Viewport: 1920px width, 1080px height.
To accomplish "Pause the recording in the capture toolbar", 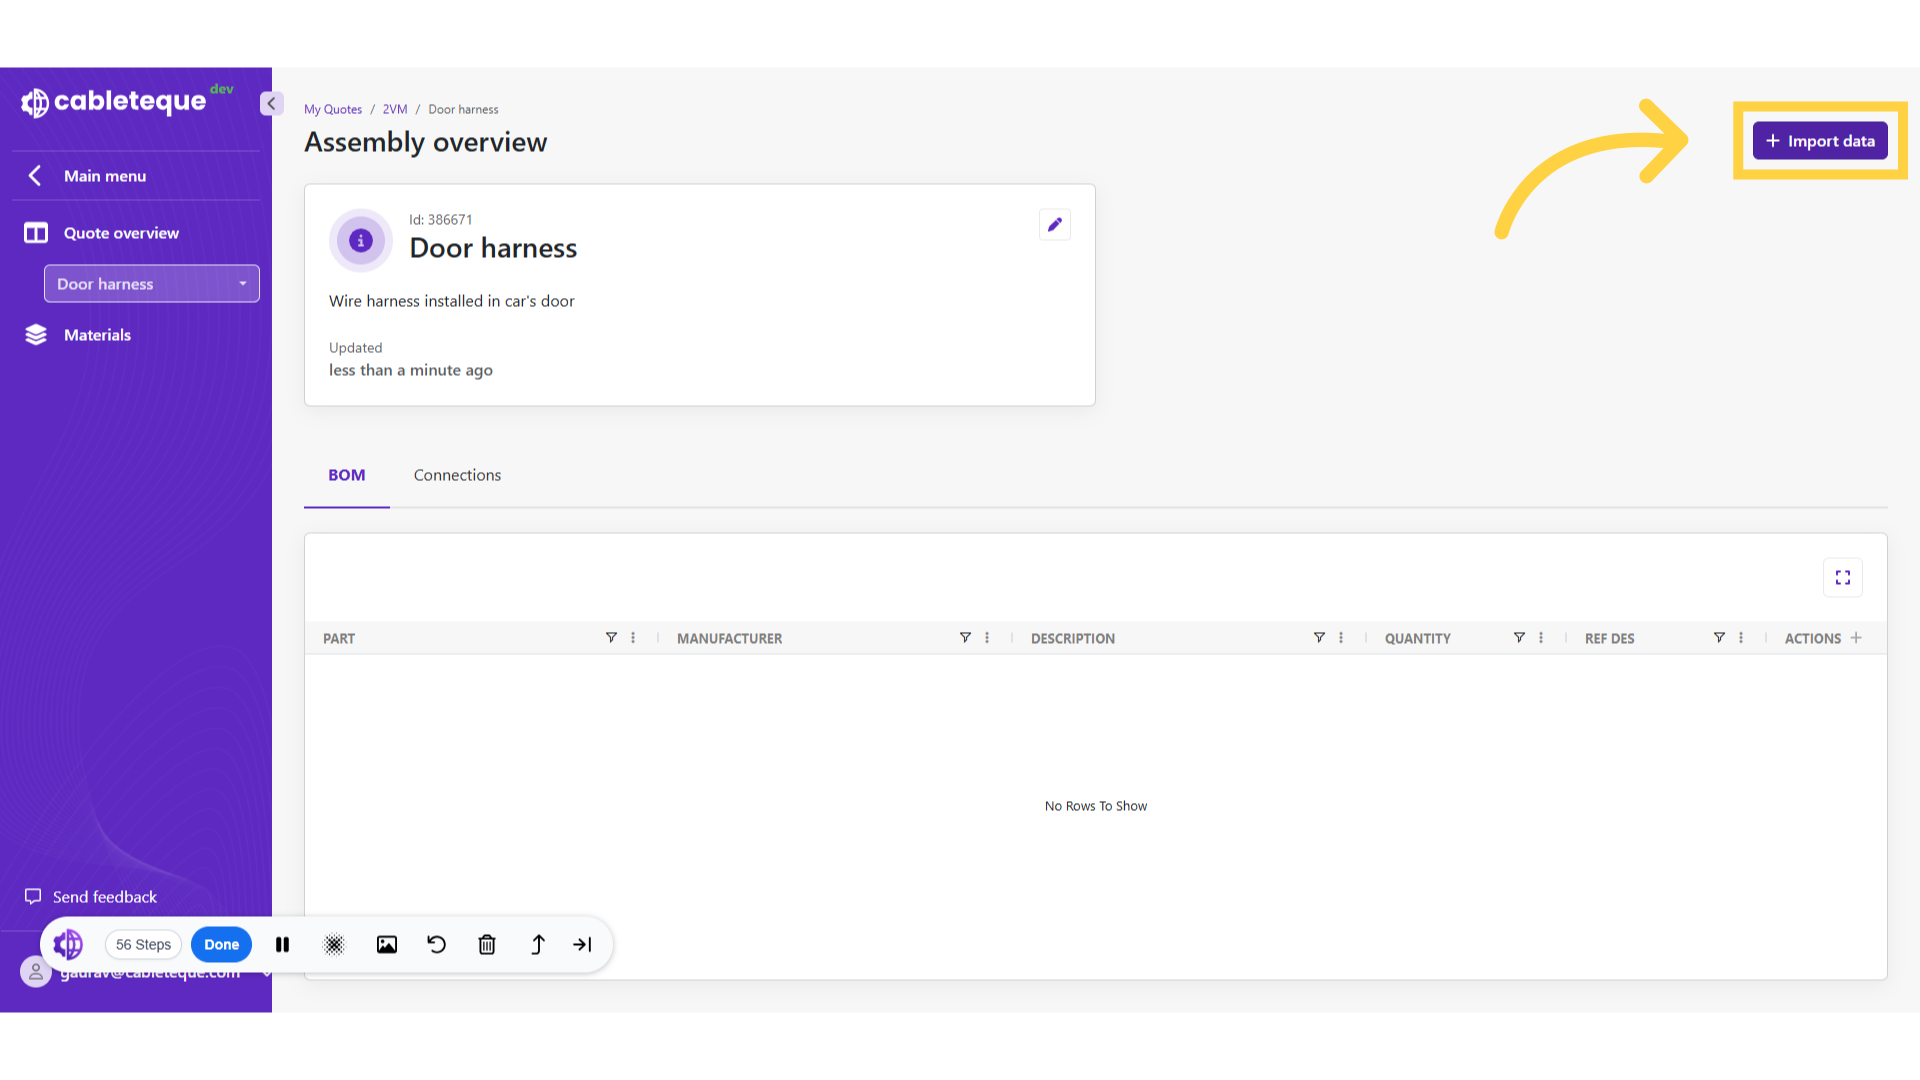I will 282,944.
